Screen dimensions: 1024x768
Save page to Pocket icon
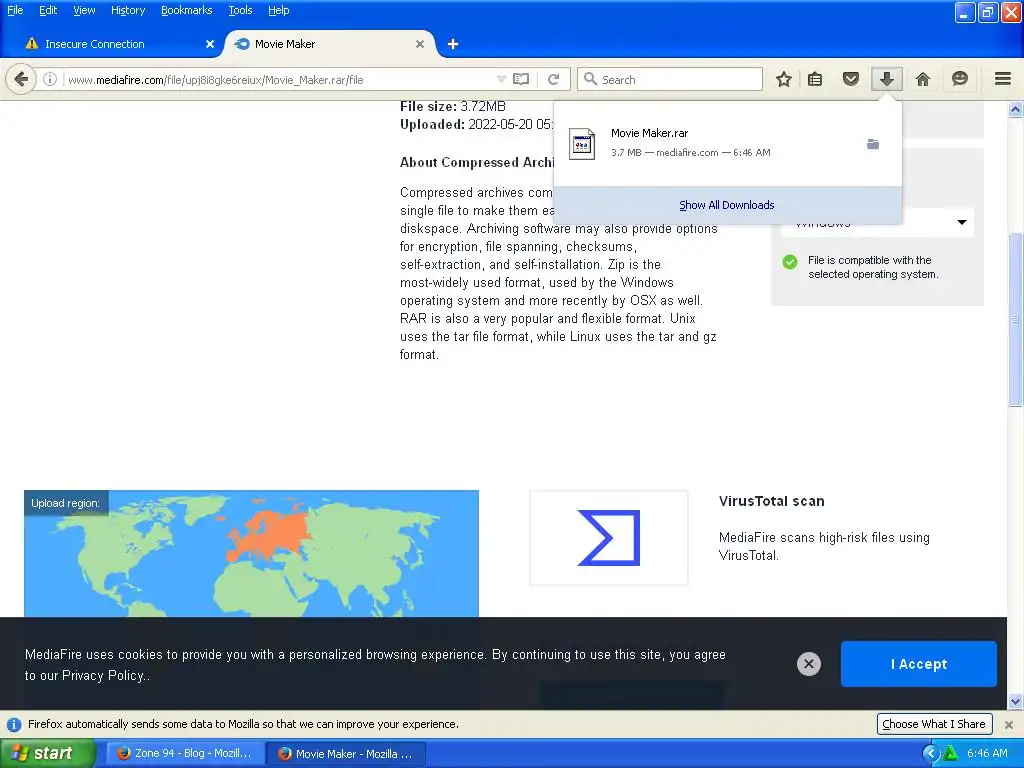(850, 80)
